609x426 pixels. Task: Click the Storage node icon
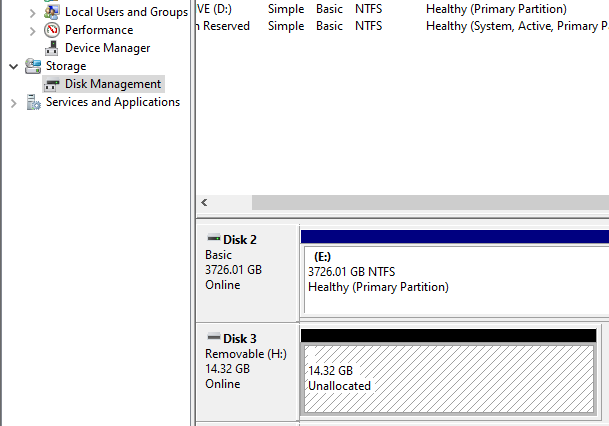point(33,66)
